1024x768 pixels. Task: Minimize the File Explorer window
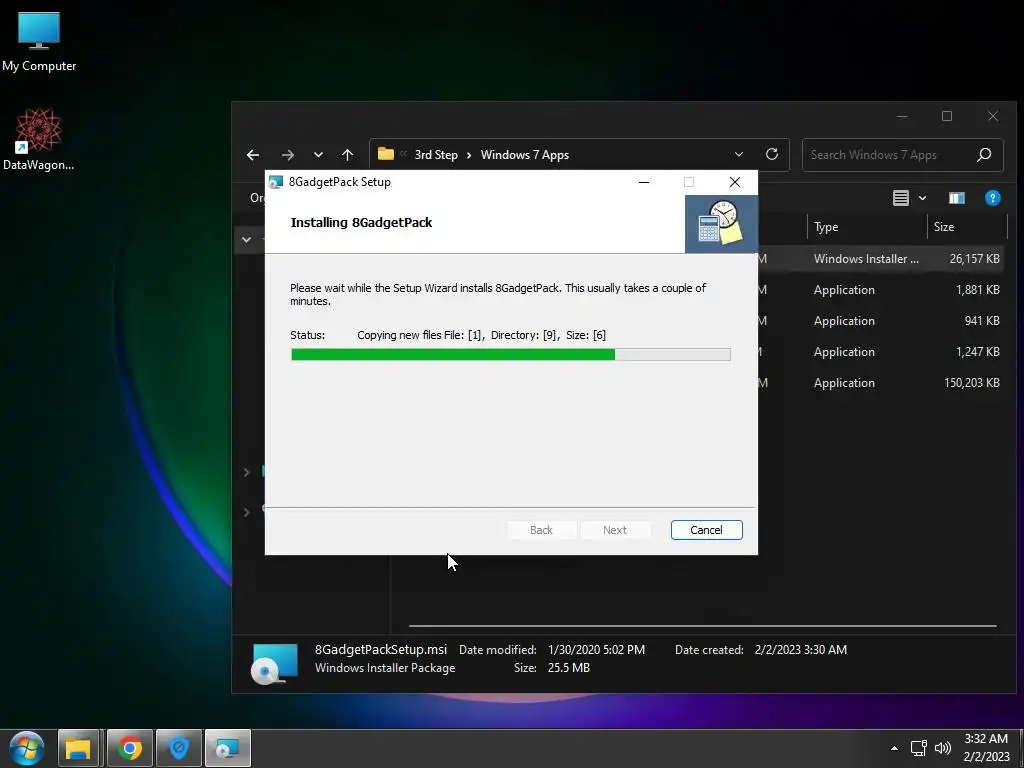[x=902, y=116]
